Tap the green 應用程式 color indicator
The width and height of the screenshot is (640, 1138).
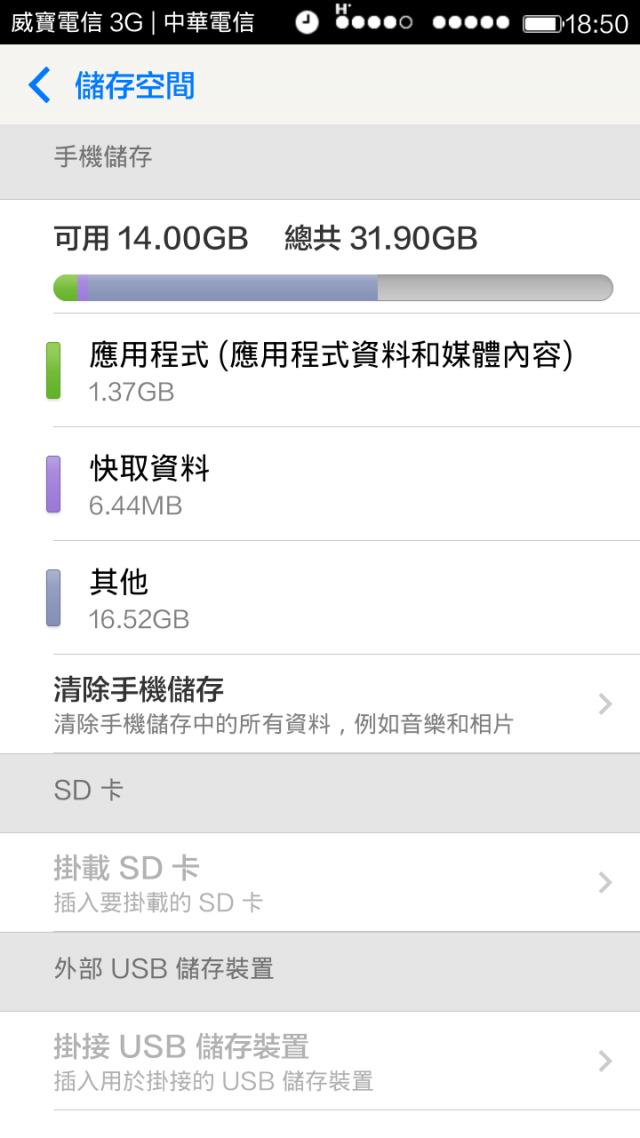coord(53,370)
